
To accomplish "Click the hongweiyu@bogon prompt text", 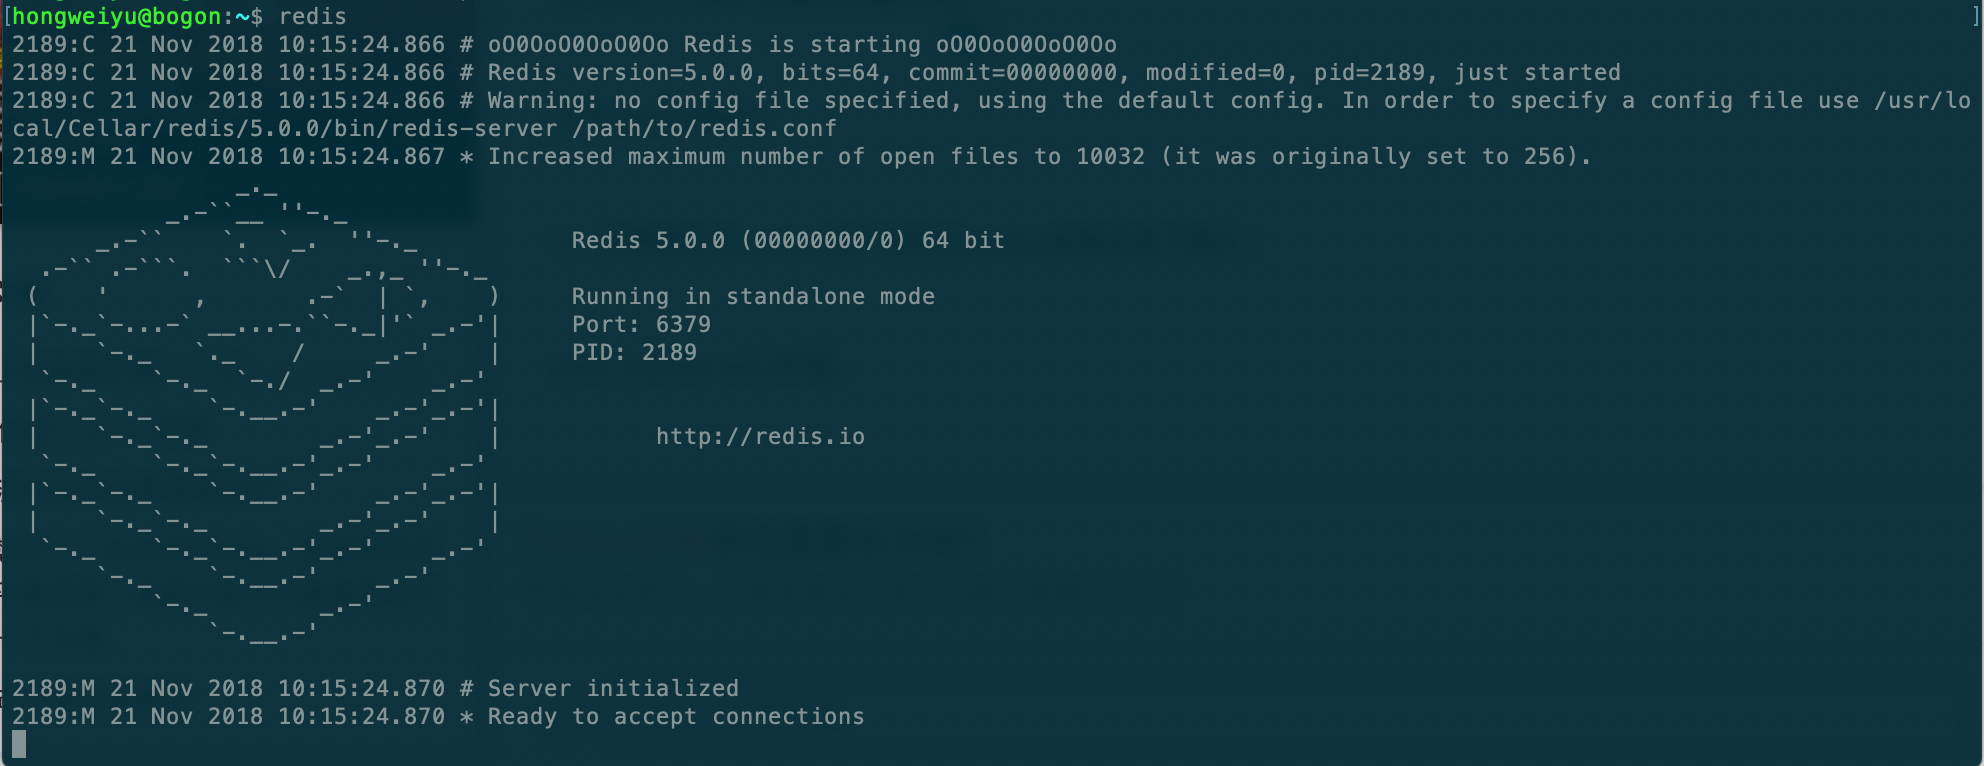I will 117,16.
